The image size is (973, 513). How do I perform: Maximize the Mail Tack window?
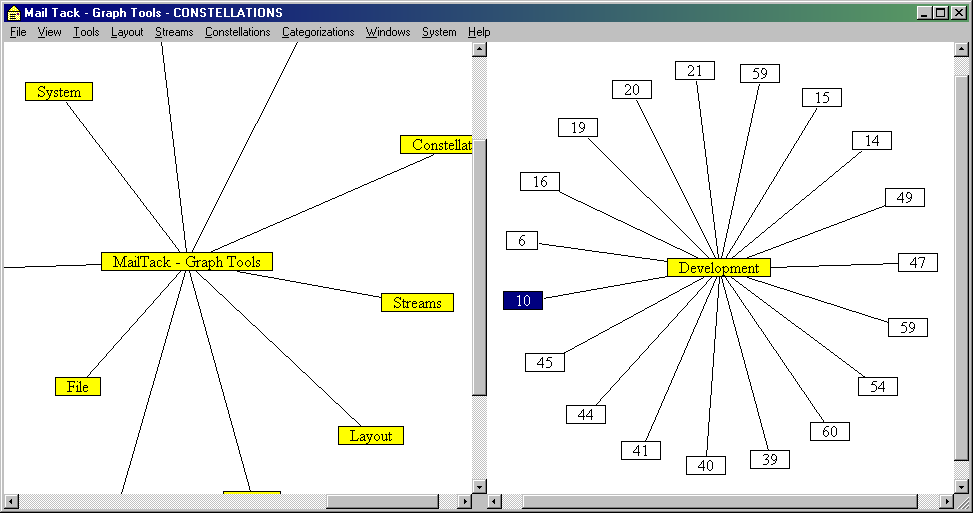point(941,12)
